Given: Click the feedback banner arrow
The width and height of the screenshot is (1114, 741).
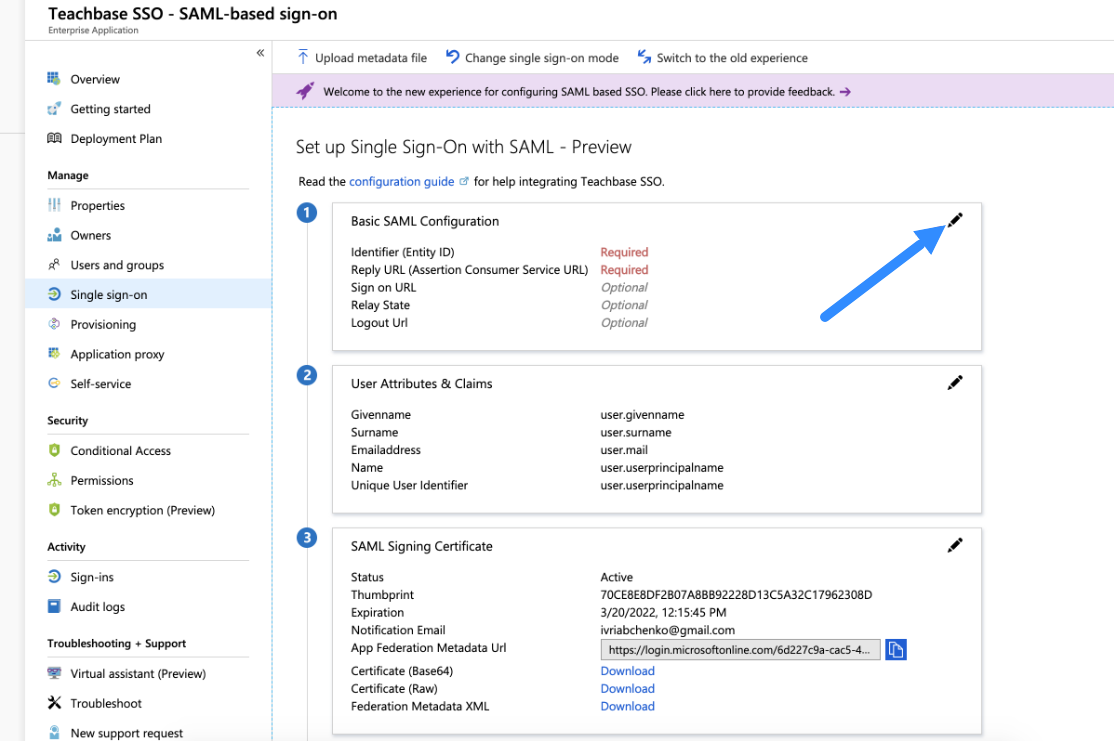Looking at the screenshot, I should [x=845, y=92].
